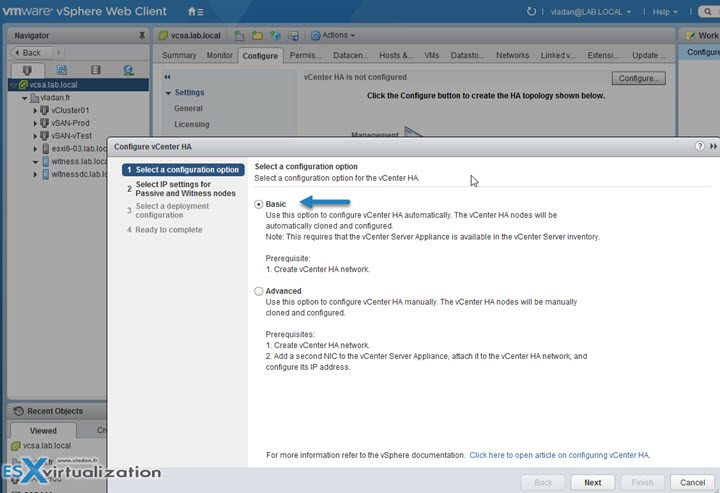Collapse the witness.lab.local node
This screenshot has height=493, width=720.
pyautogui.click(x=35, y=162)
